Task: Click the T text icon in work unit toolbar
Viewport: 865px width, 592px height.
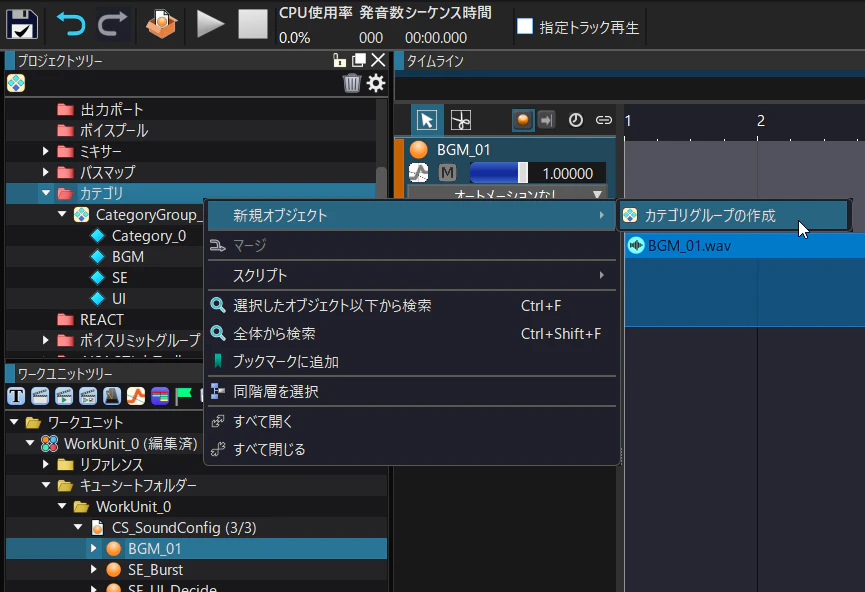Action: (16, 396)
